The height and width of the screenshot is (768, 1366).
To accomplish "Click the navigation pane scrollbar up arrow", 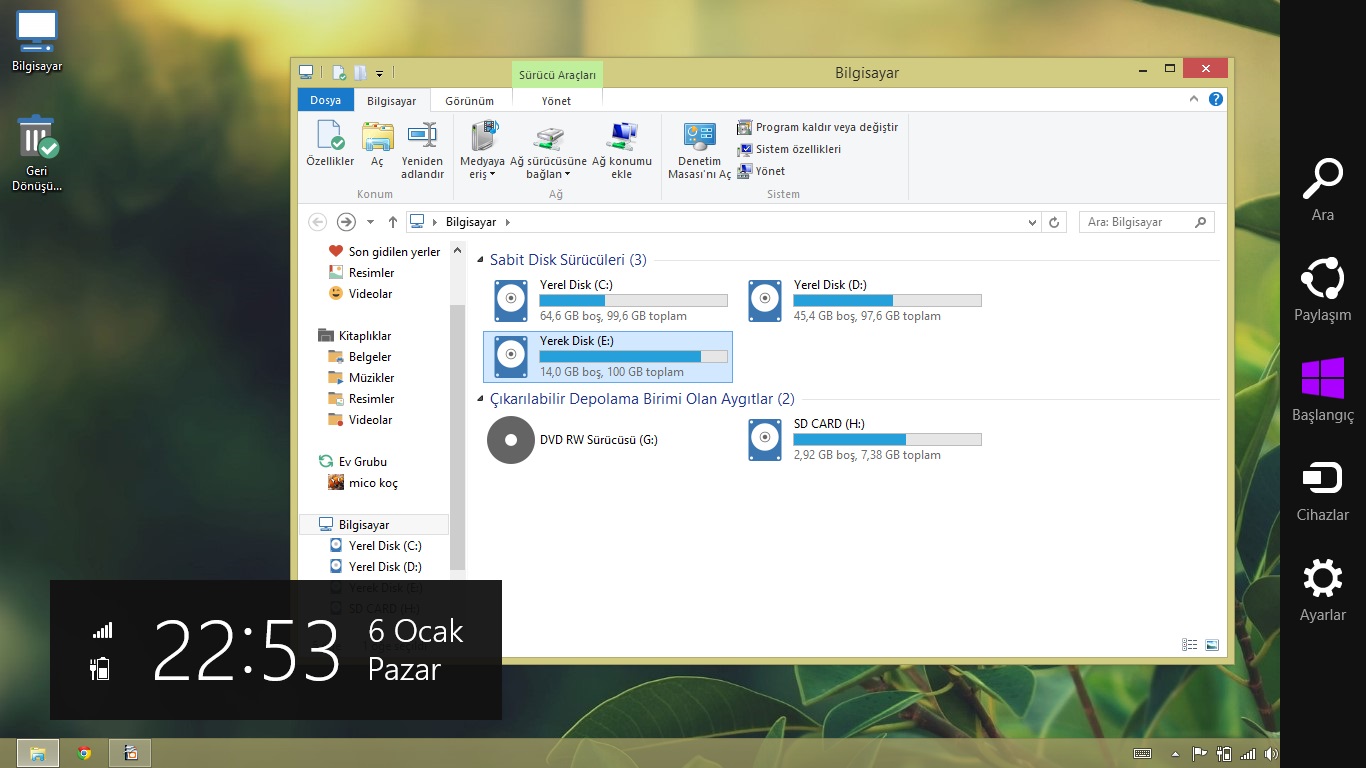I will pyautogui.click(x=458, y=250).
